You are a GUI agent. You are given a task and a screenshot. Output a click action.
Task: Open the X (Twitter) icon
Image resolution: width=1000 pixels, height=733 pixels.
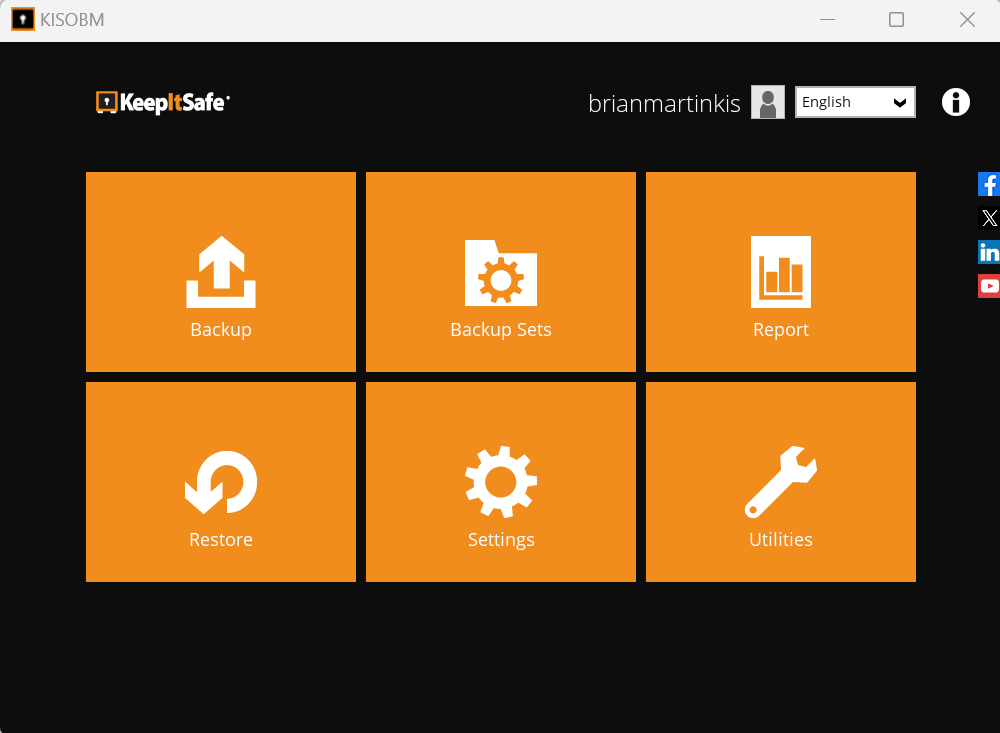(x=989, y=218)
